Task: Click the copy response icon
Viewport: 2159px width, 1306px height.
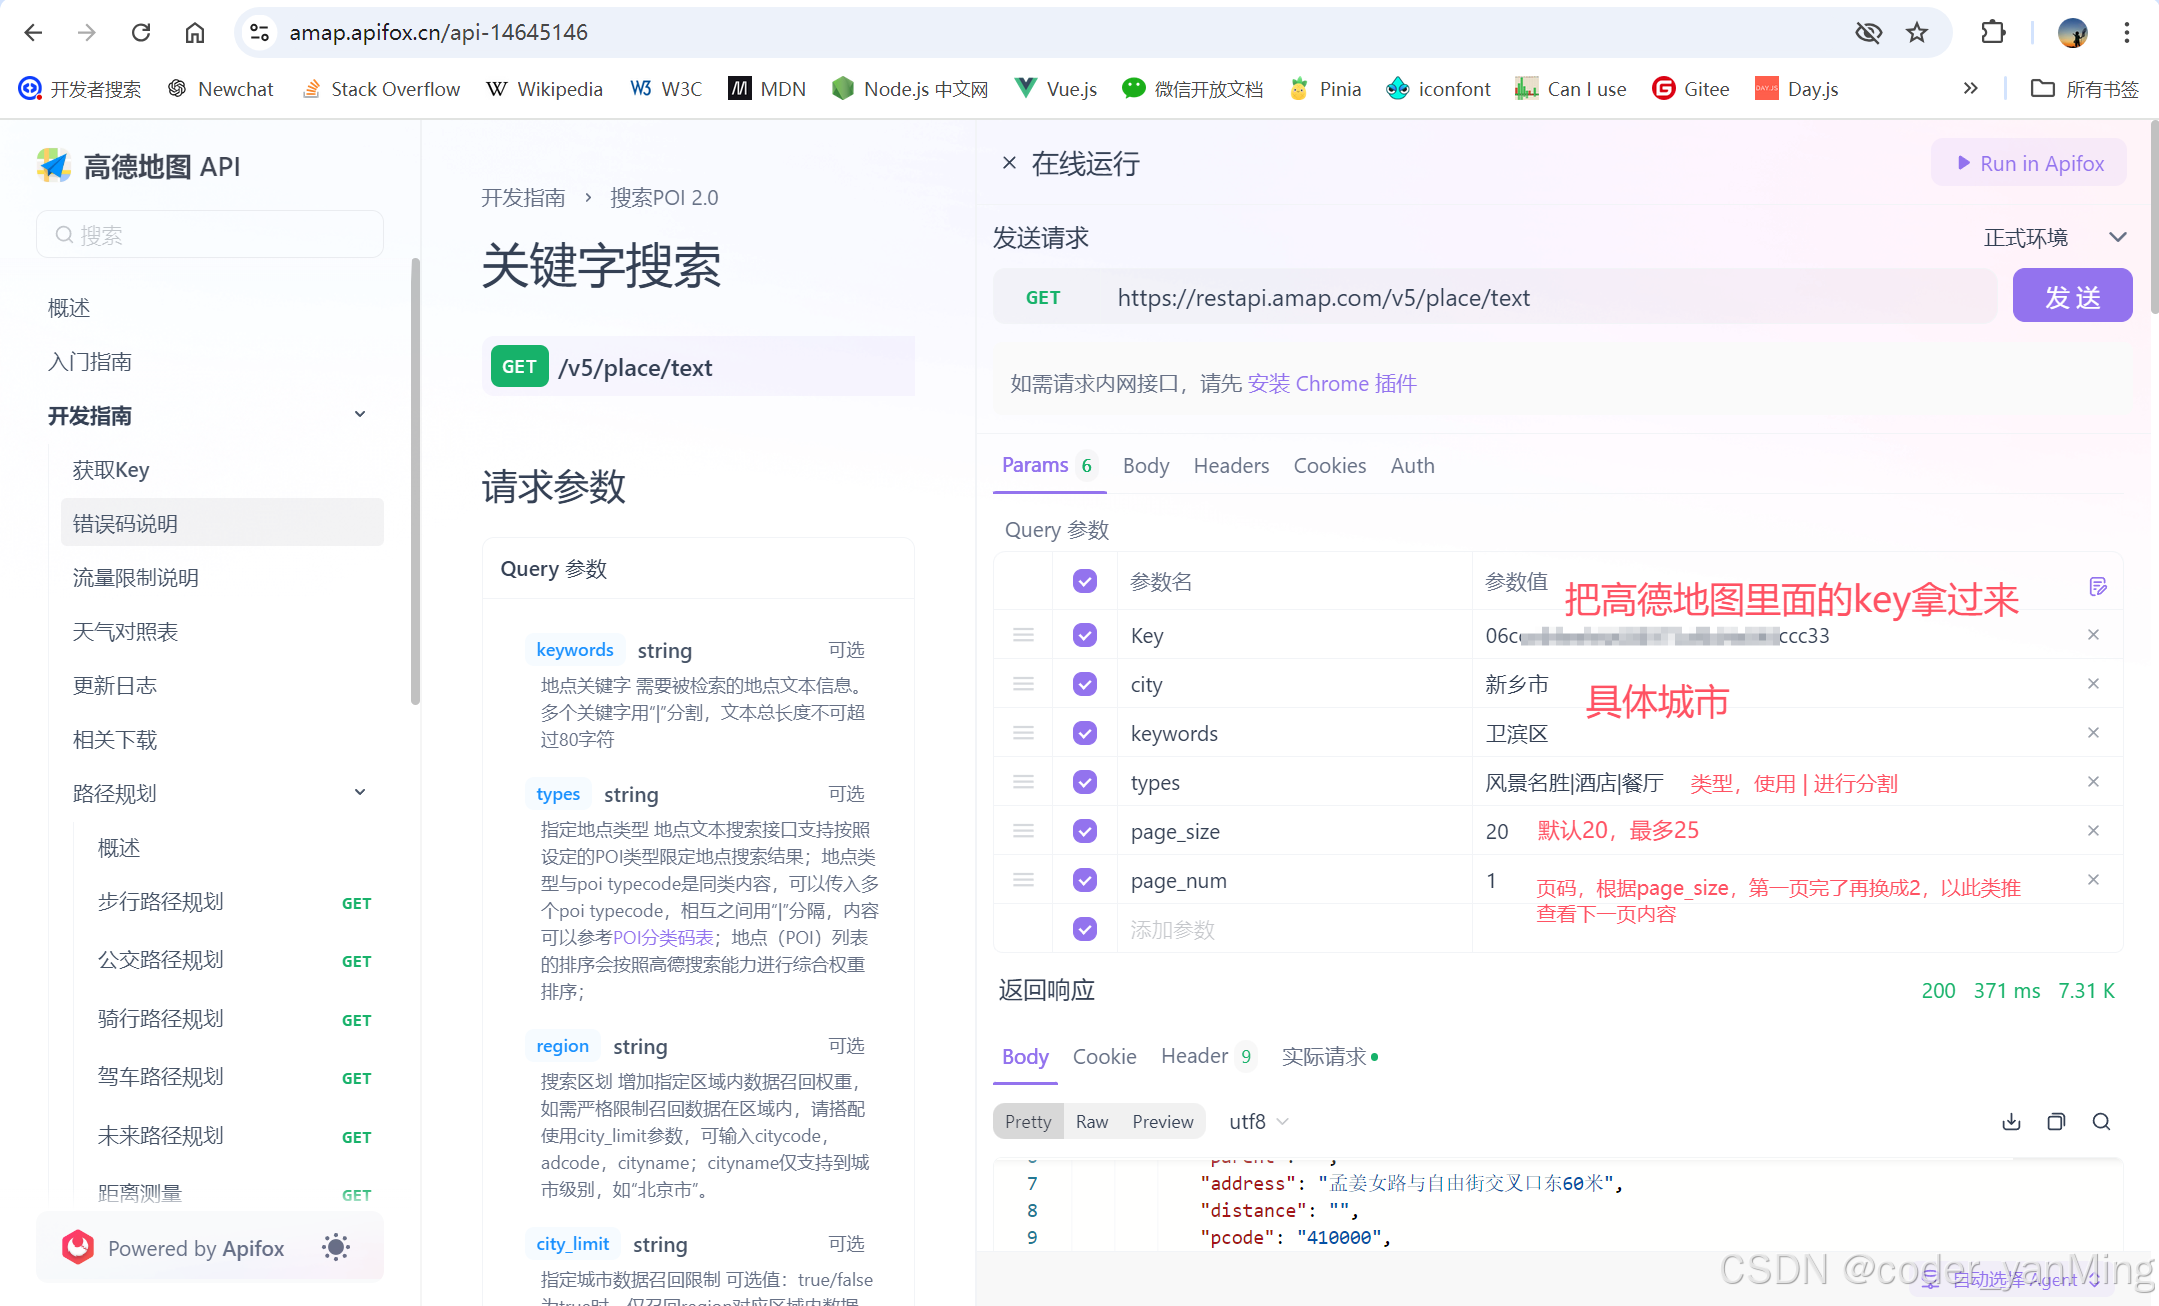Action: point(2056,1121)
